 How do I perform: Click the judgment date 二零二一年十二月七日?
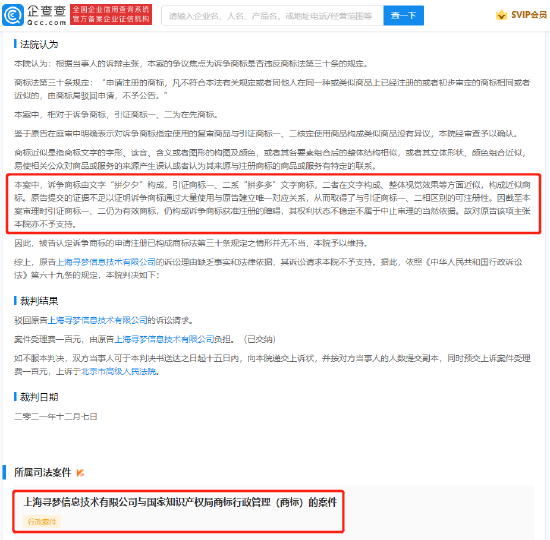[56, 416]
